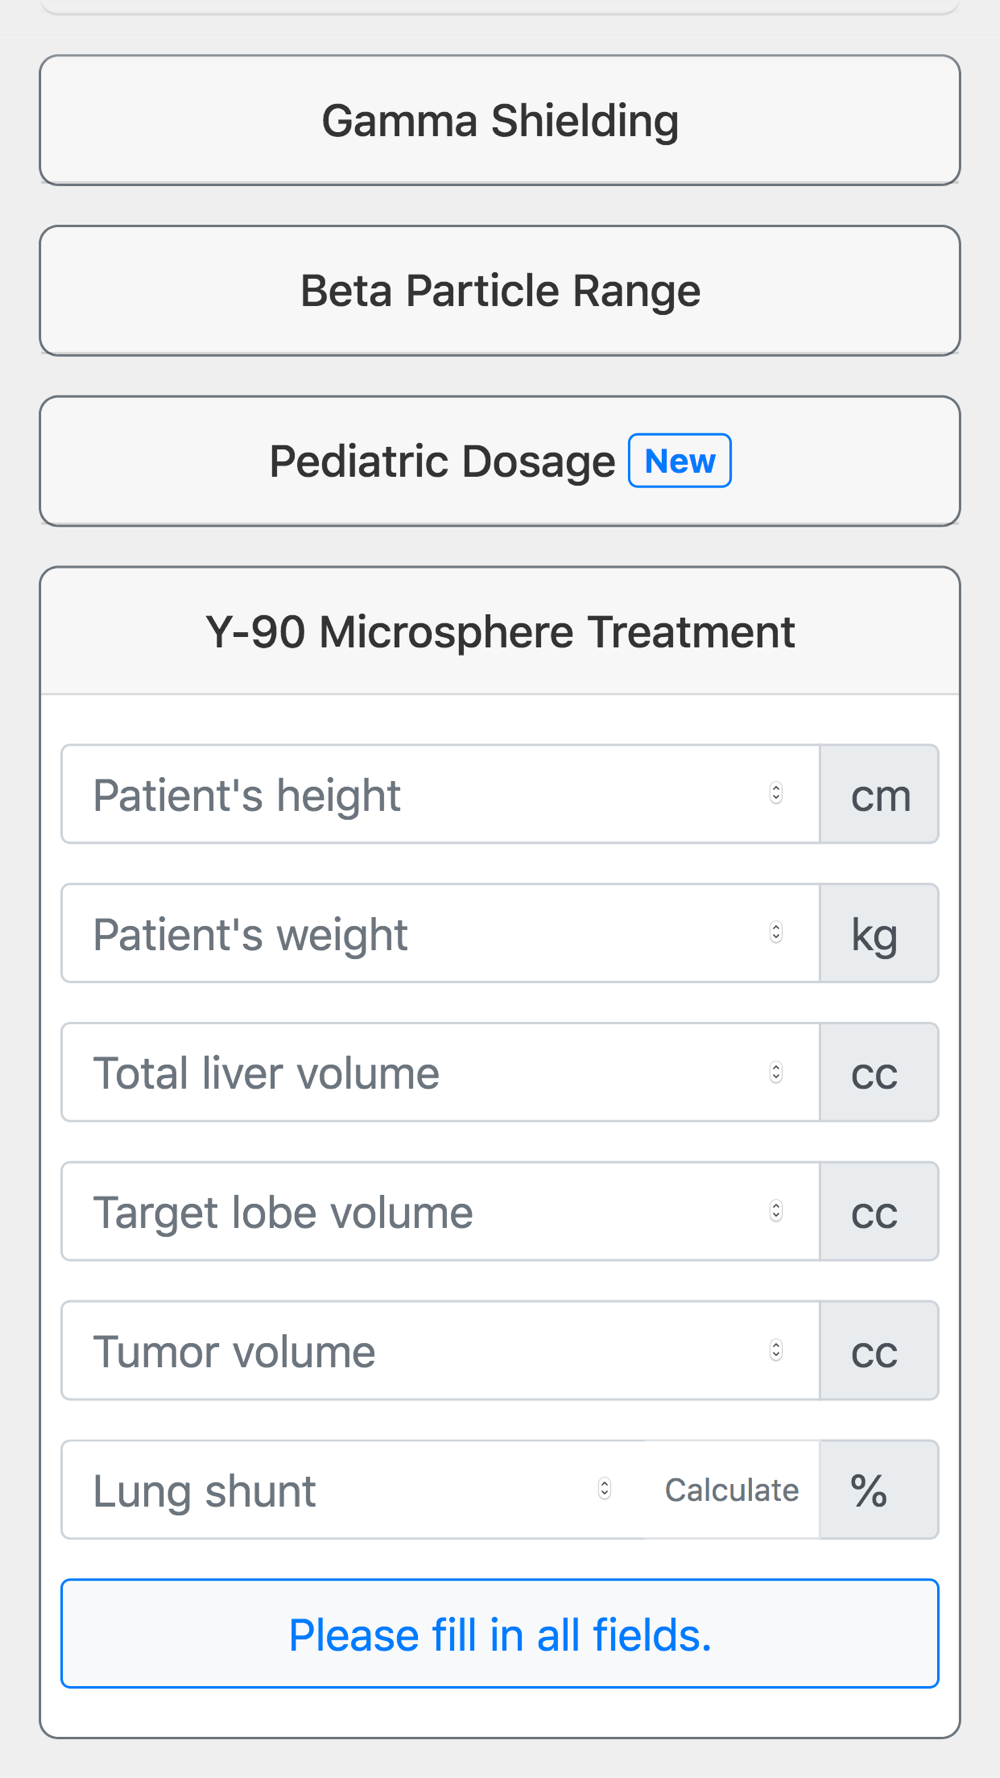
Task: Click the Patient's weight stepper arrows
Action: [776, 933]
